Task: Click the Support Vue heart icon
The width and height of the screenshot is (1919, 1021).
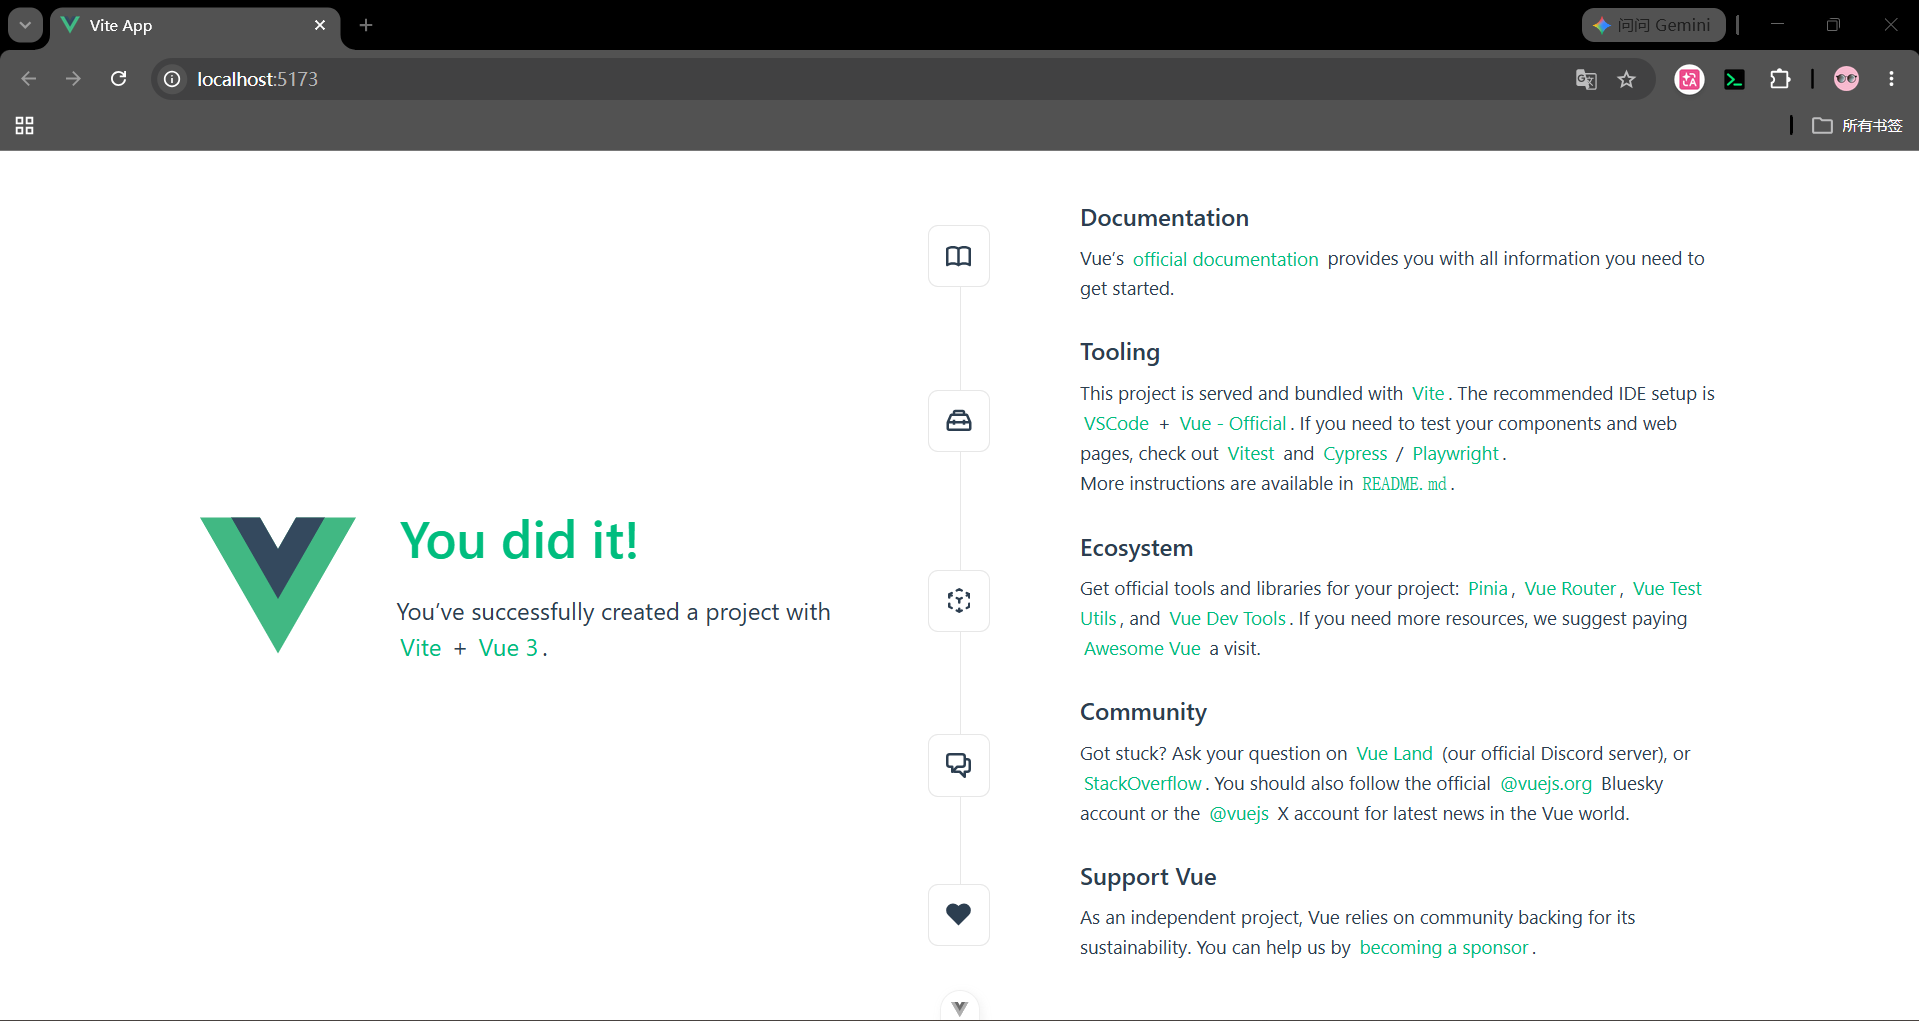Action: click(958, 915)
